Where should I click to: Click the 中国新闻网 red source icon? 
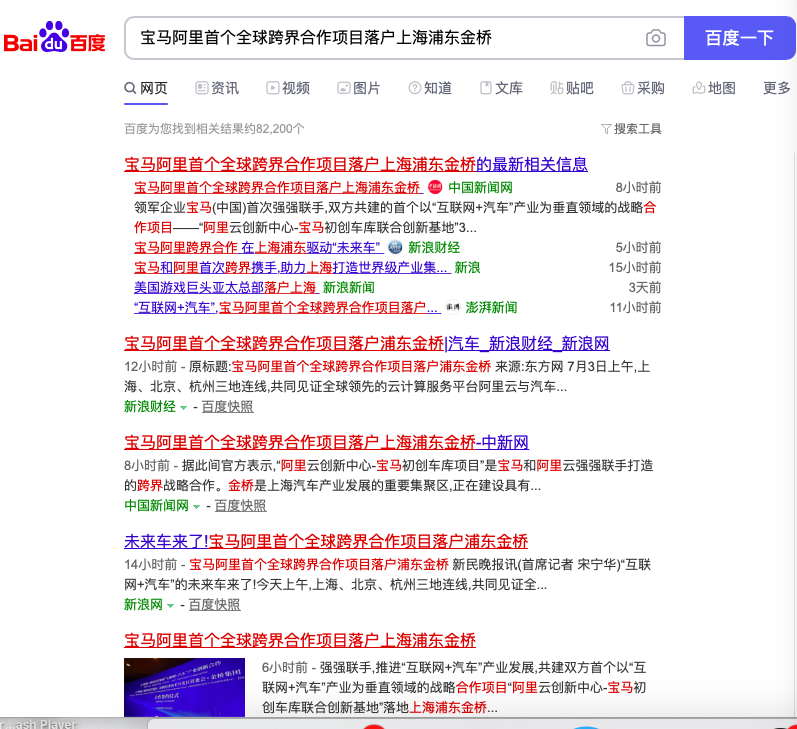435,188
